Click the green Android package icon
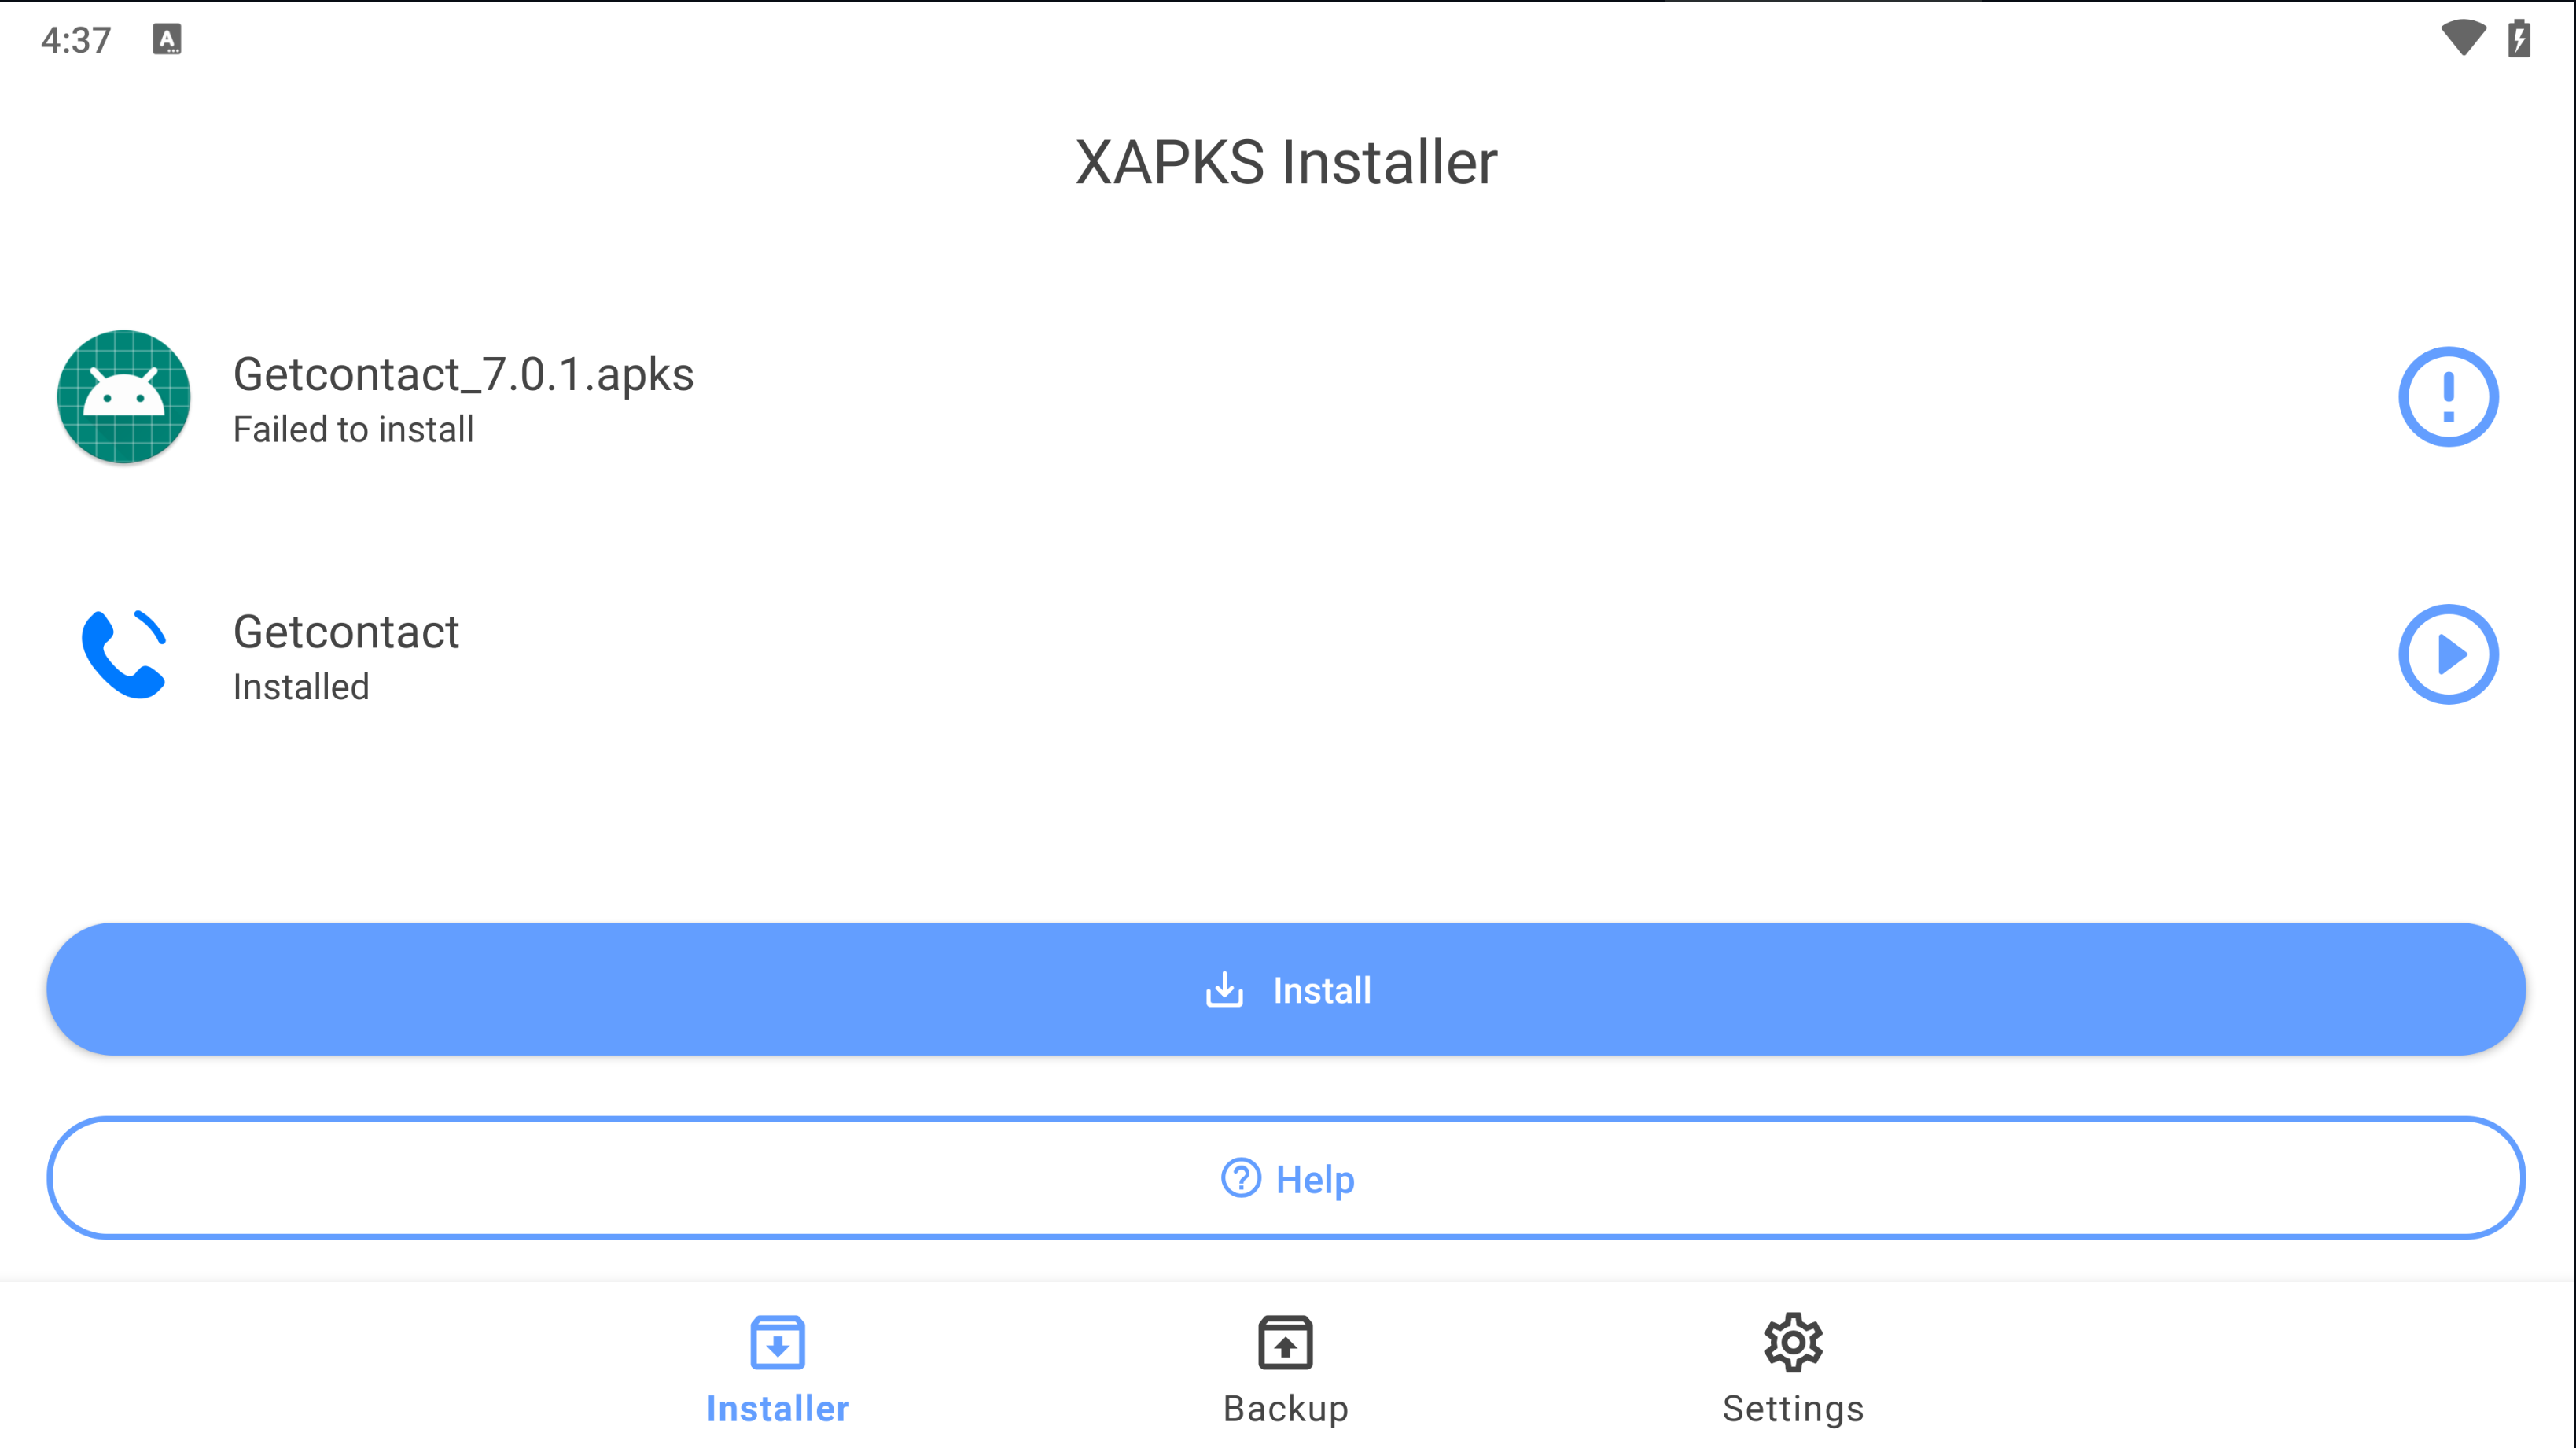2576x1448 pixels. tap(124, 397)
